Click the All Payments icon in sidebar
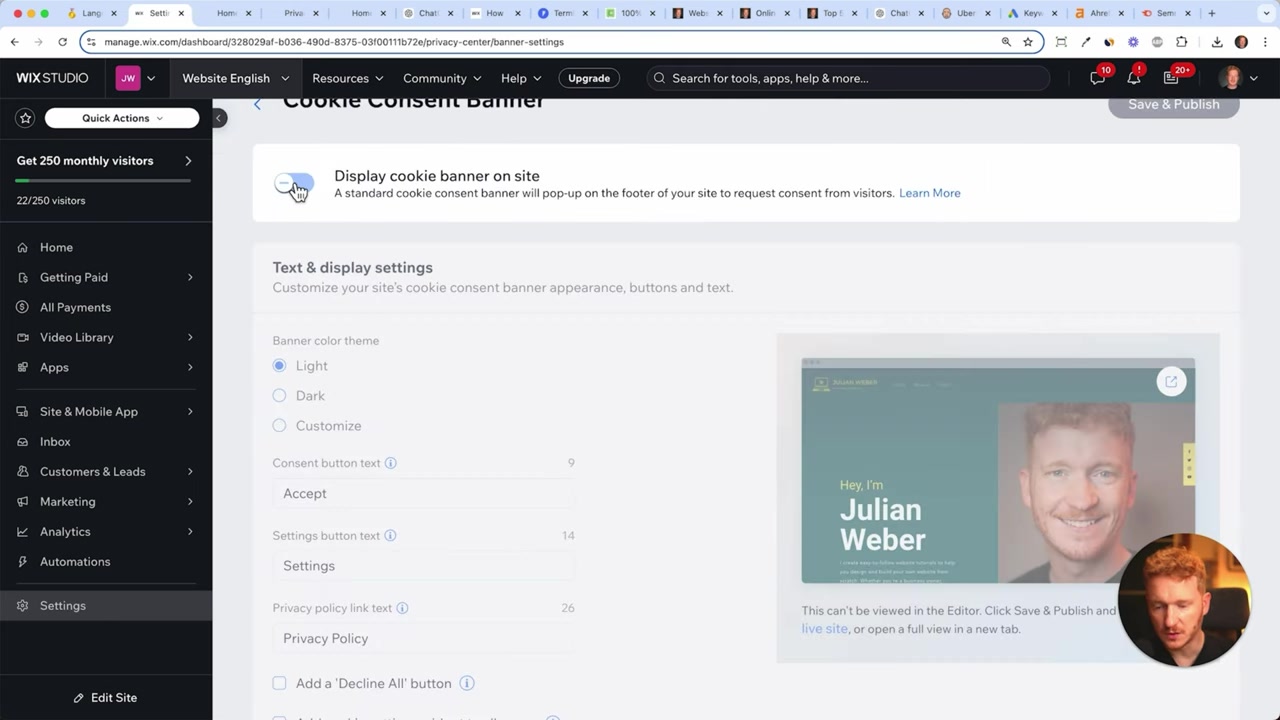Screen dimensions: 1280x720 click(x=22, y=308)
